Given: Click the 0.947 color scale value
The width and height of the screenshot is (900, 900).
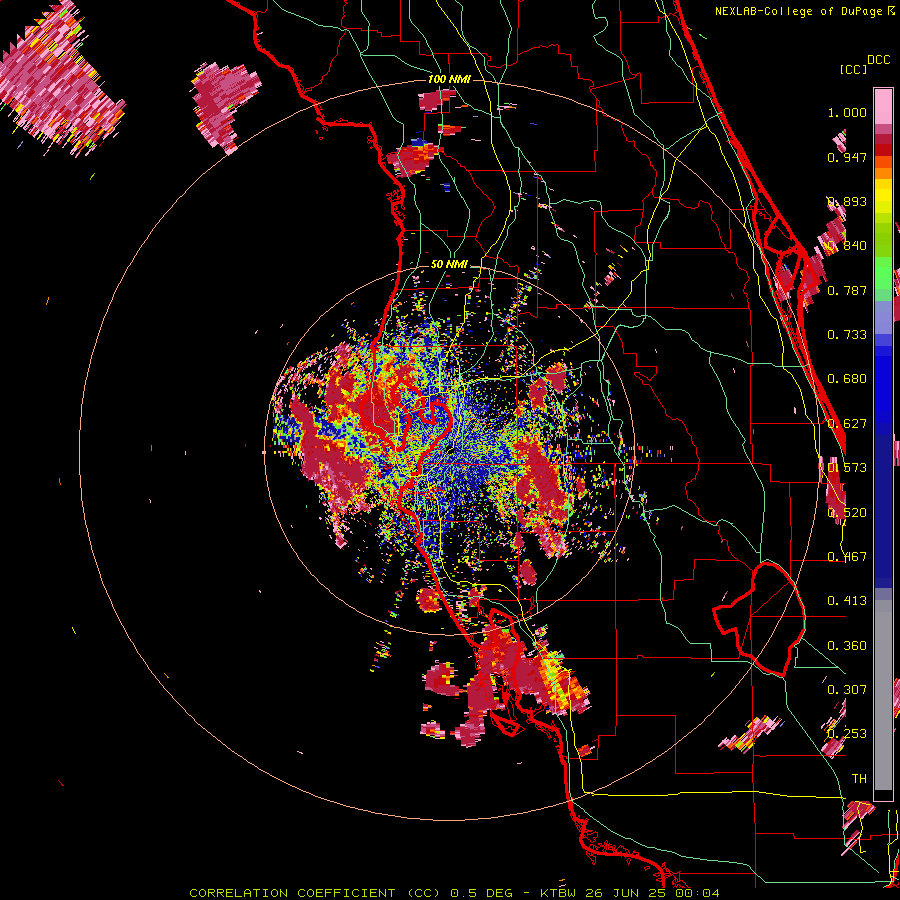Looking at the screenshot, I should point(847,157).
